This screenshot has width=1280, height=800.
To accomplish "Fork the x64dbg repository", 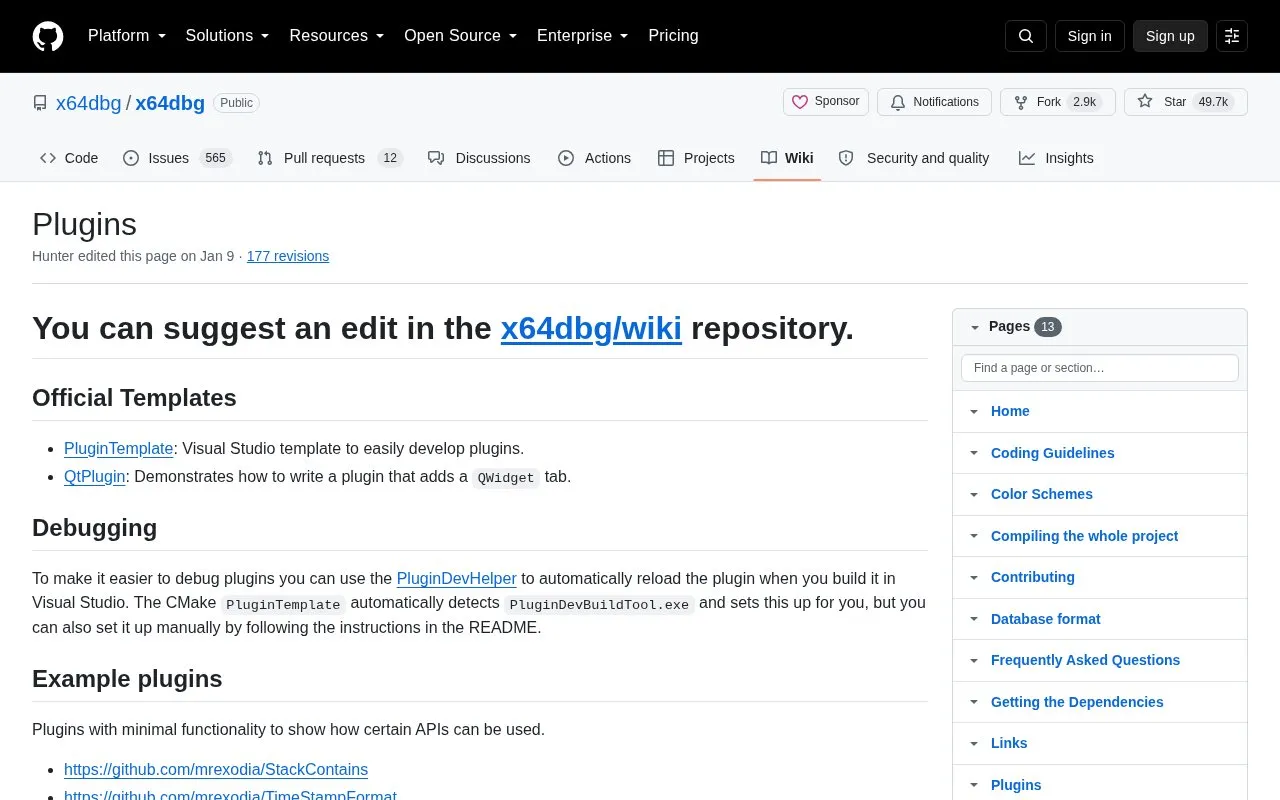I will [x=1057, y=102].
